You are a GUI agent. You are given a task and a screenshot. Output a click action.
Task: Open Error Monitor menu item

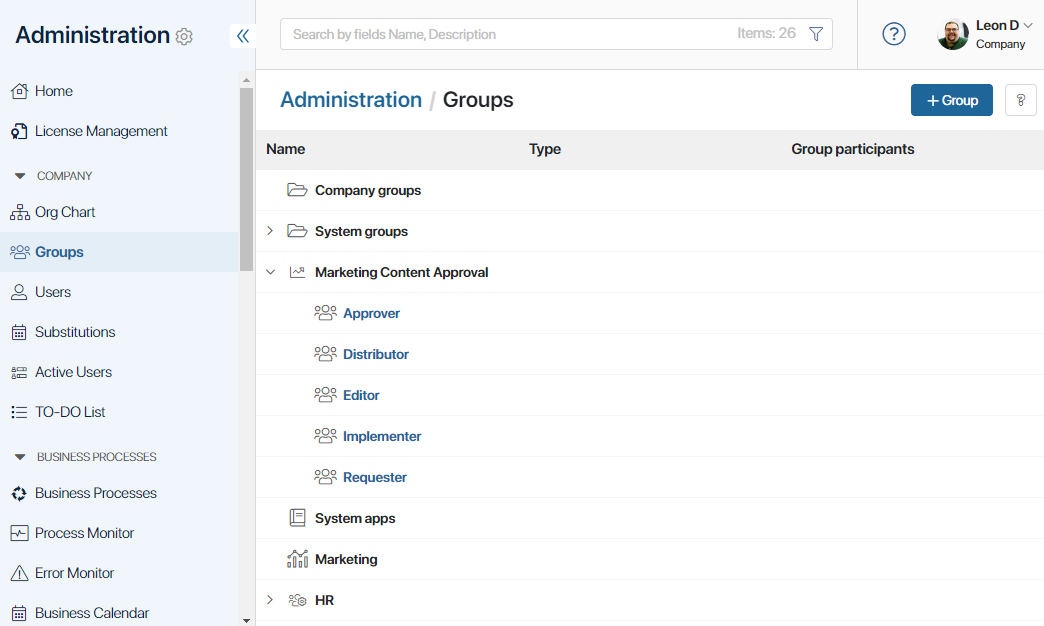[x=75, y=573]
